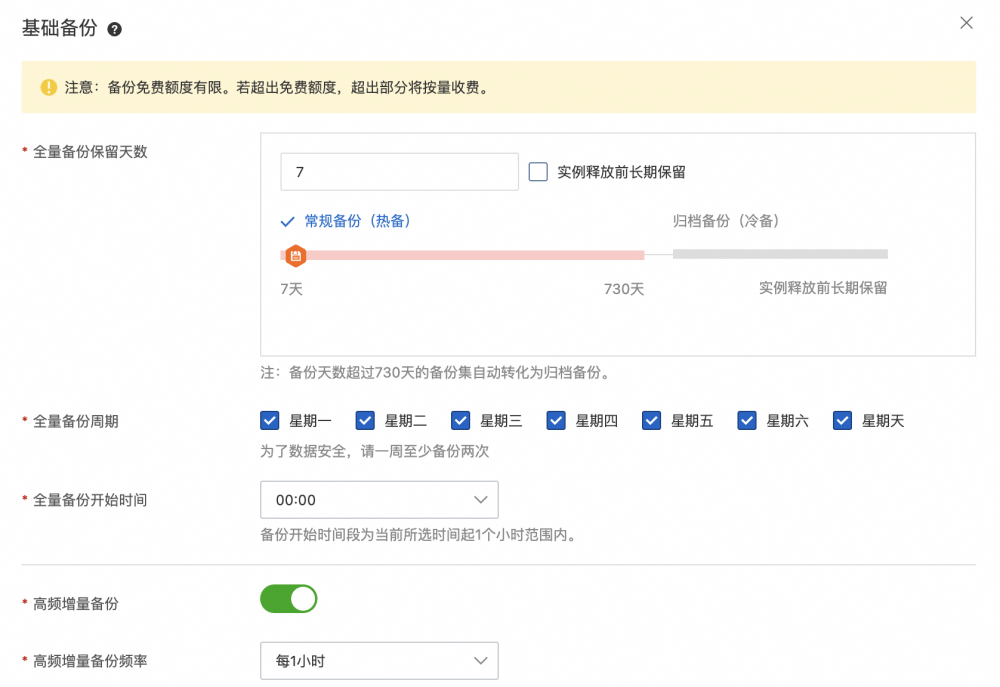1000x687 pixels.
Task: Select the 归档备份（冷备） label
Action: pos(726,221)
